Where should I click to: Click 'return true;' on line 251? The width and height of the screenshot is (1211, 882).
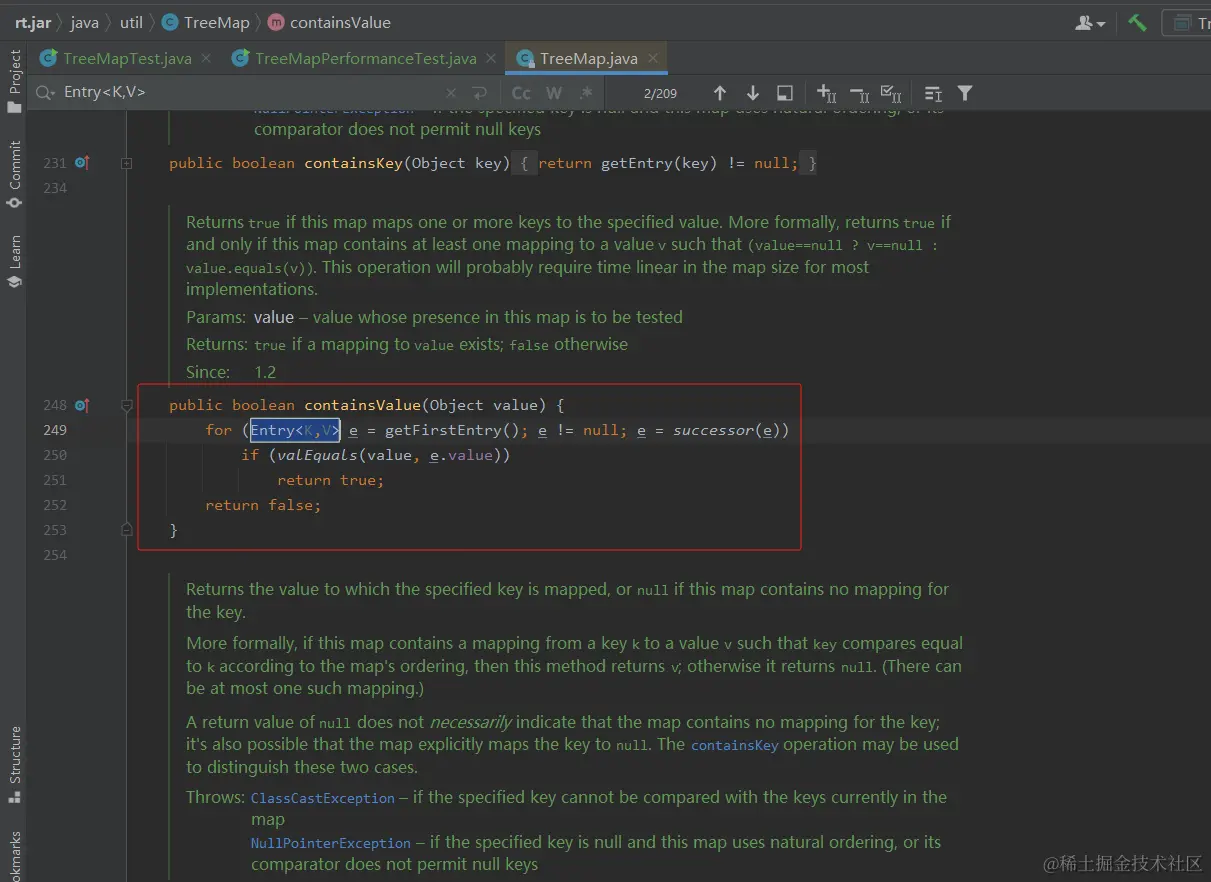click(330, 480)
